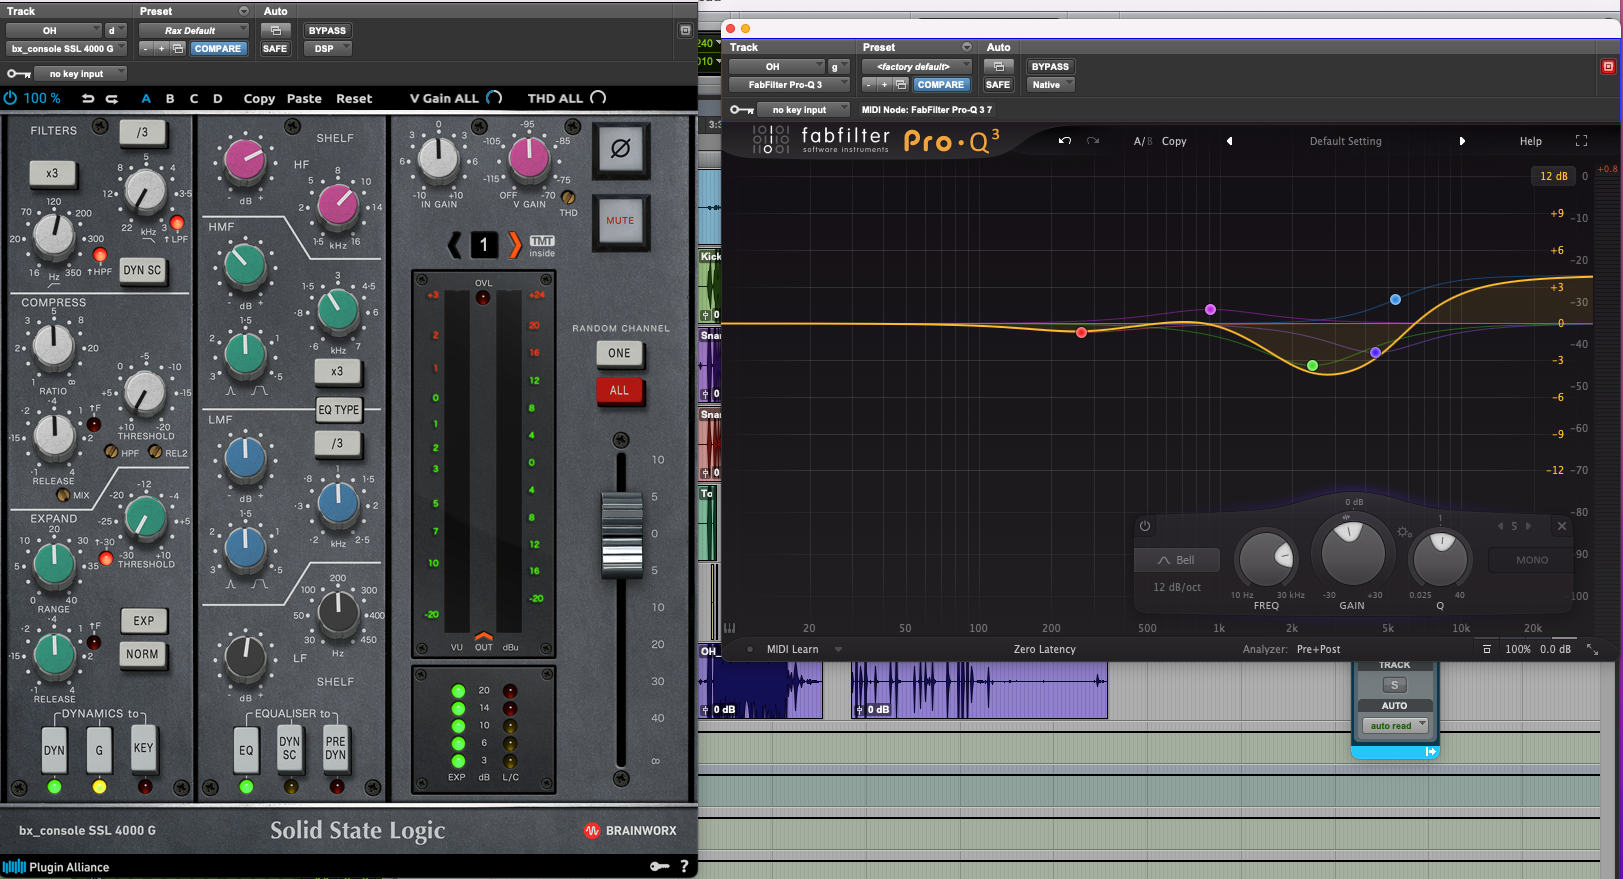Open bx_console SSL 4000 G plugin selector
1623x879 pixels.
(66, 49)
